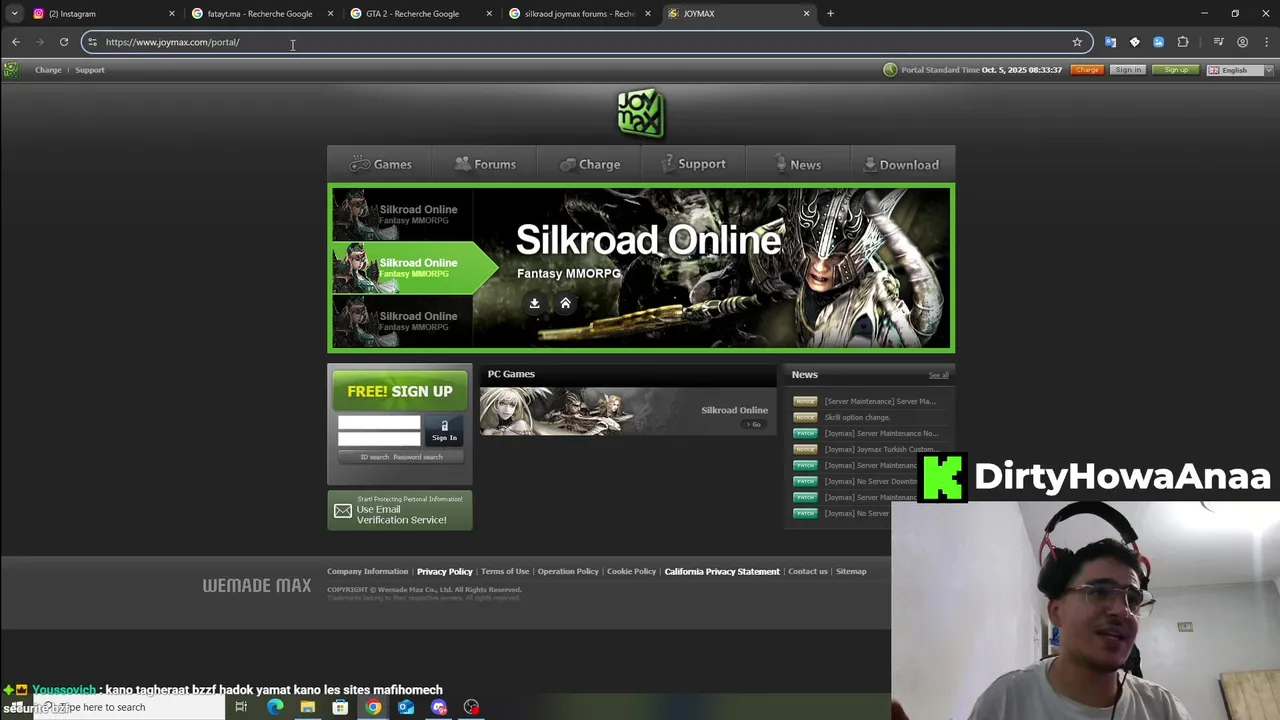View site information icon in address bar
The image size is (1280, 720).
tap(92, 42)
